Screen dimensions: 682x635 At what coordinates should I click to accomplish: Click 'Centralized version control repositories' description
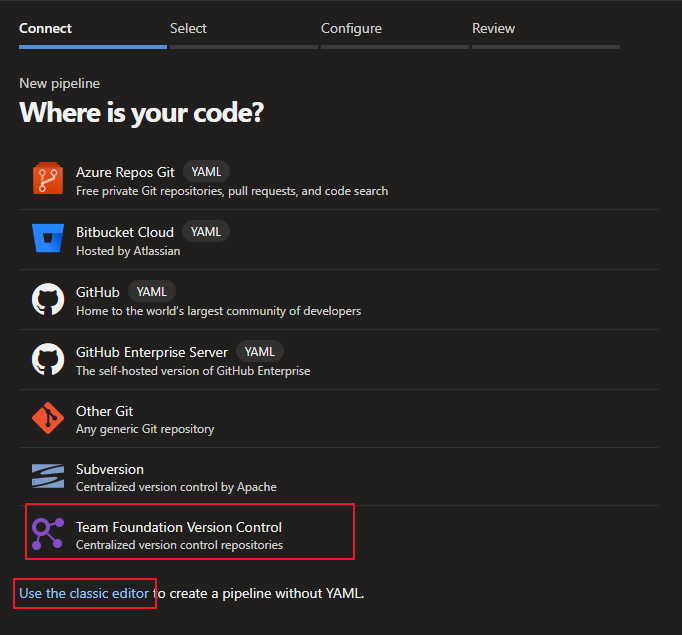point(179,545)
